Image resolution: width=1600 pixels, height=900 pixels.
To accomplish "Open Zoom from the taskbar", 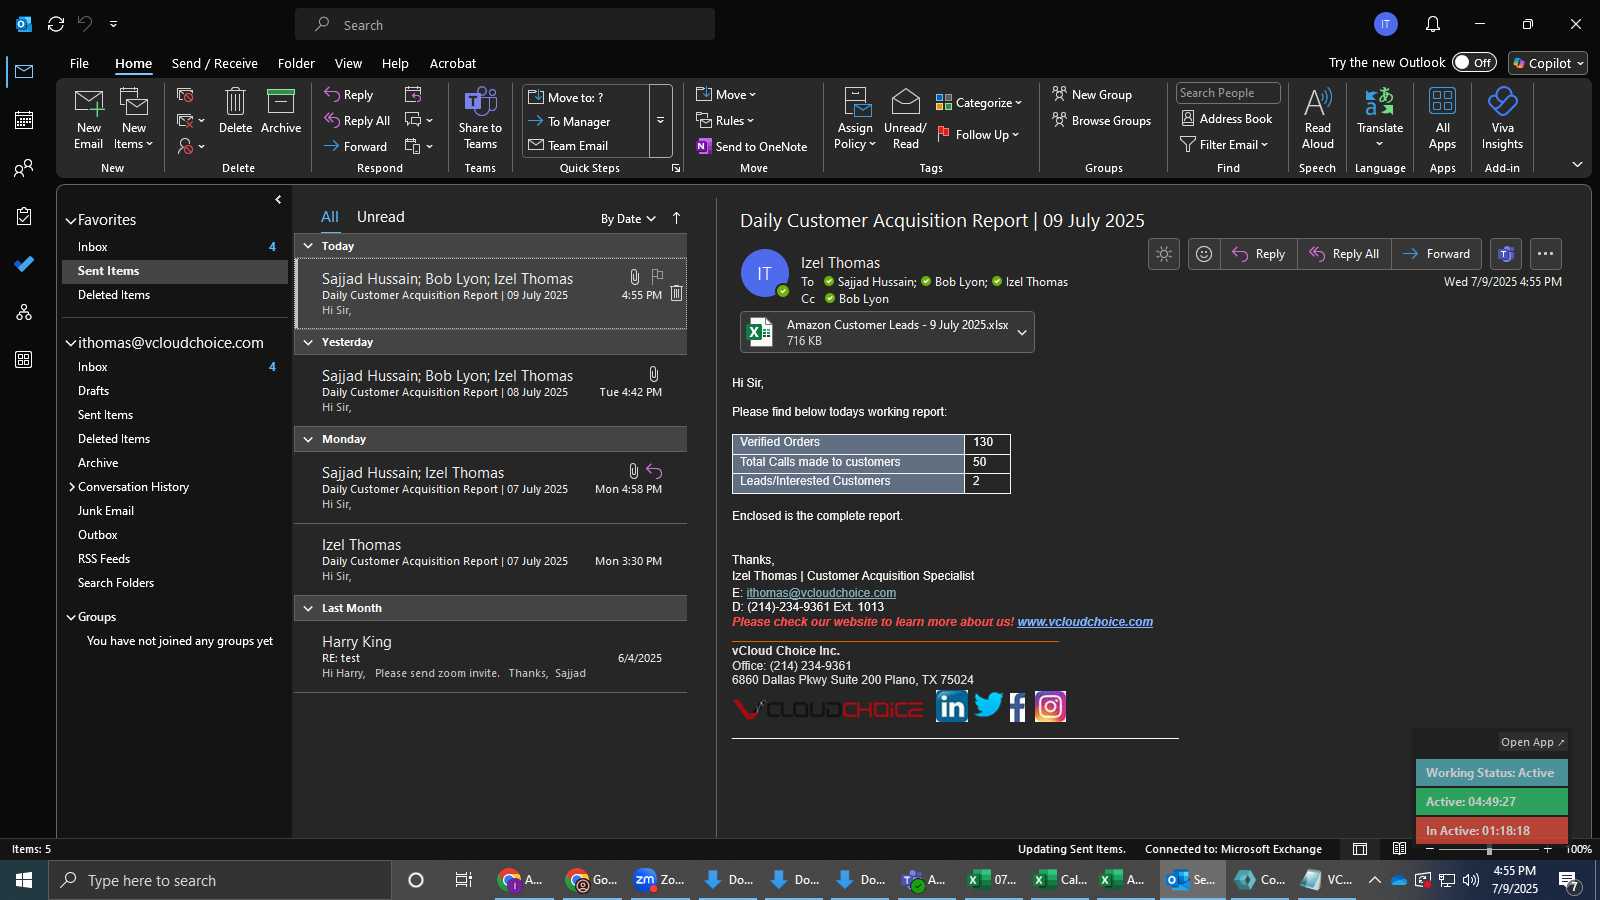I will [659, 880].
